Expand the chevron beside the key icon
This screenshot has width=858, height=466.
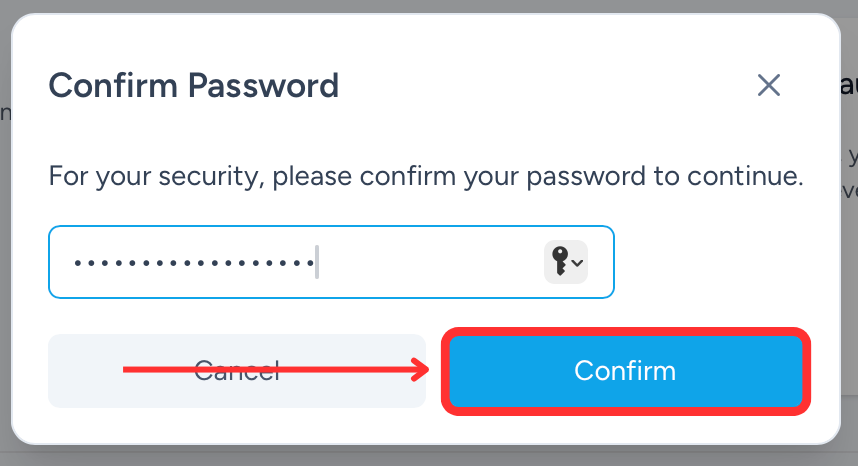(x=577, y=263)
